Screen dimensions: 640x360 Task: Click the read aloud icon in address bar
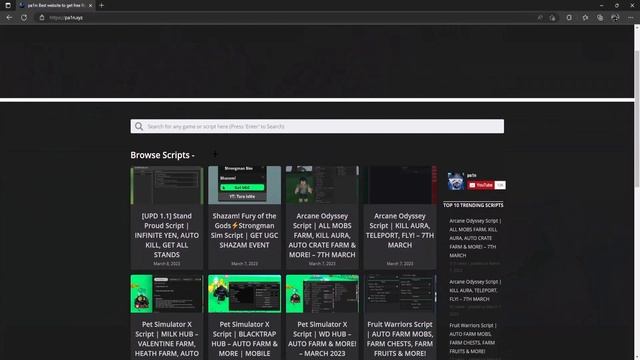point(540,18)
